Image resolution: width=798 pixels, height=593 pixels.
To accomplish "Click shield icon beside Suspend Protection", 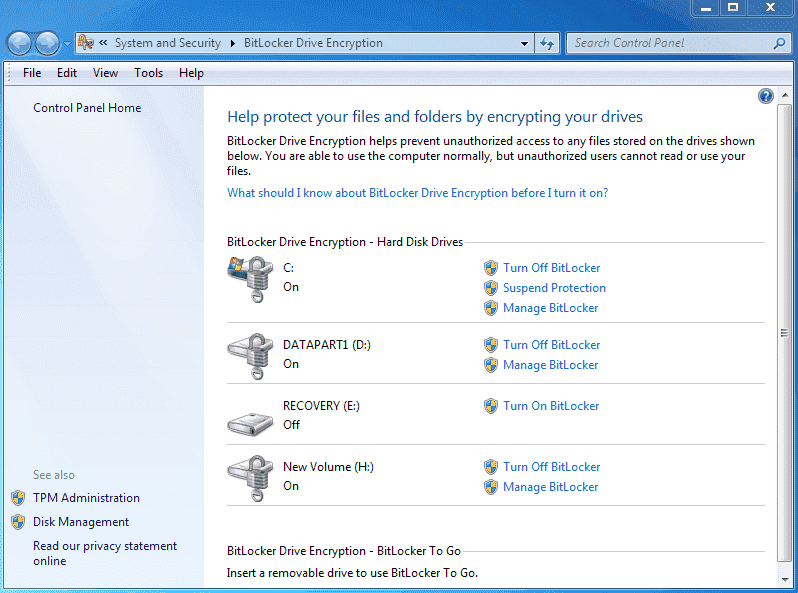I will pos(491,288).
